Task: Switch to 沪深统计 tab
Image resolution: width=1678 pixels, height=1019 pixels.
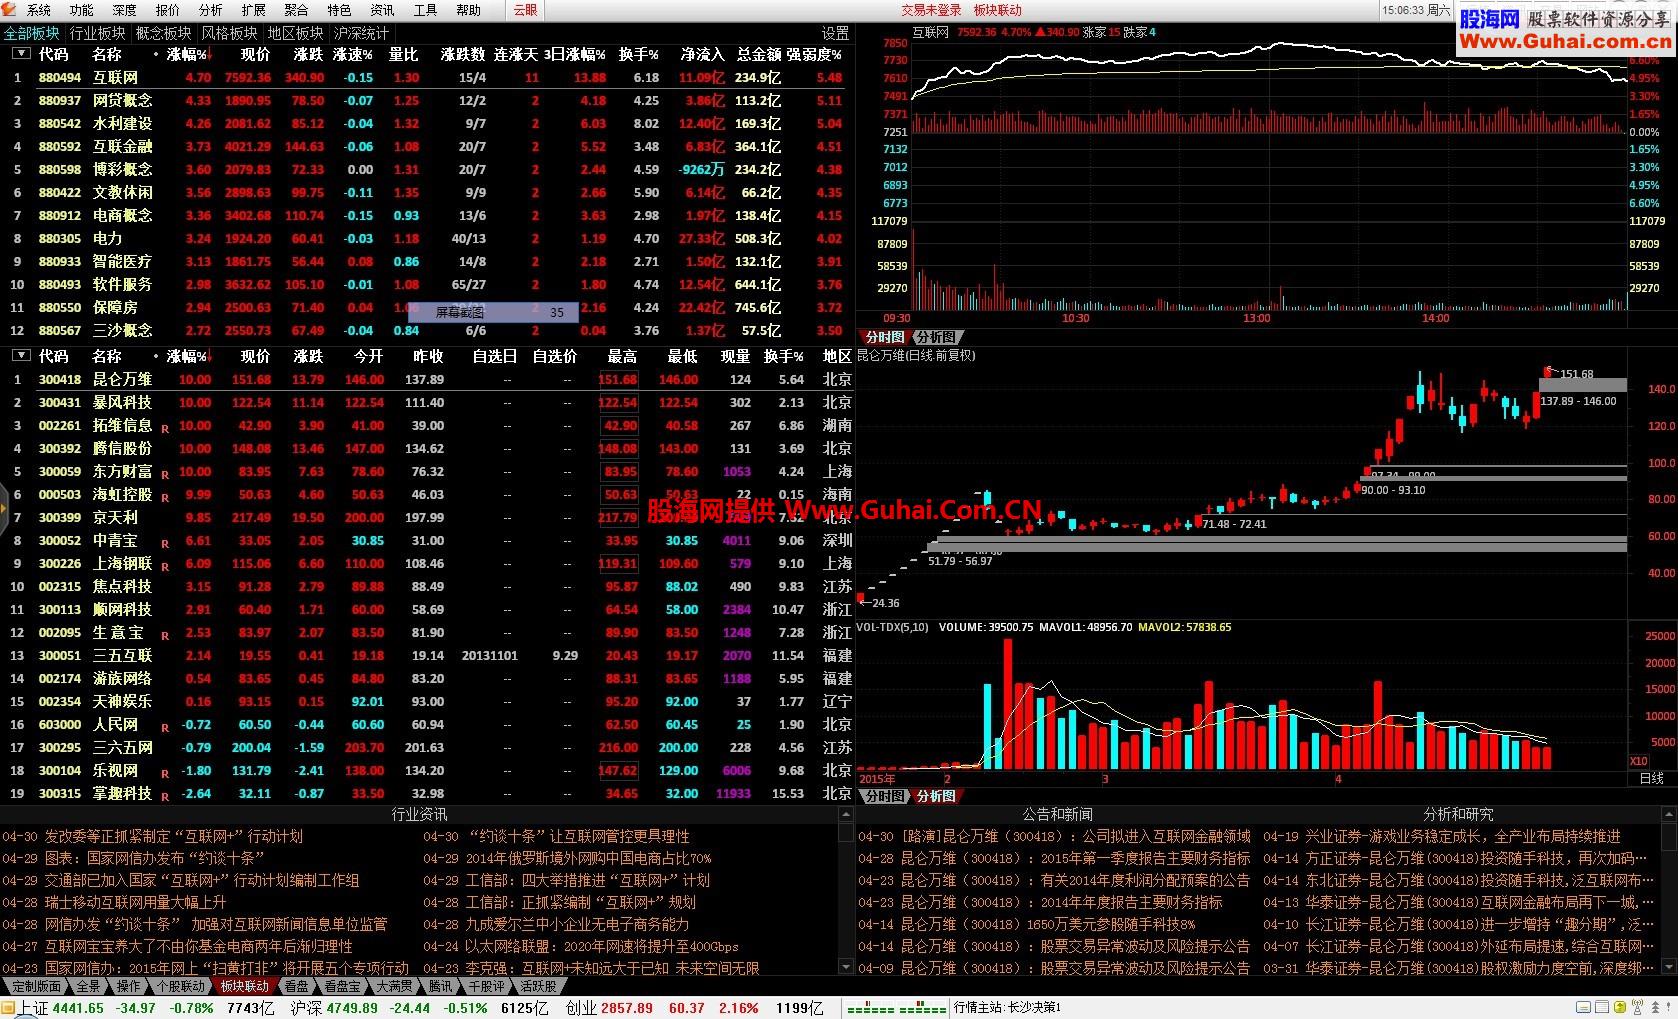Action: (361, 33)
